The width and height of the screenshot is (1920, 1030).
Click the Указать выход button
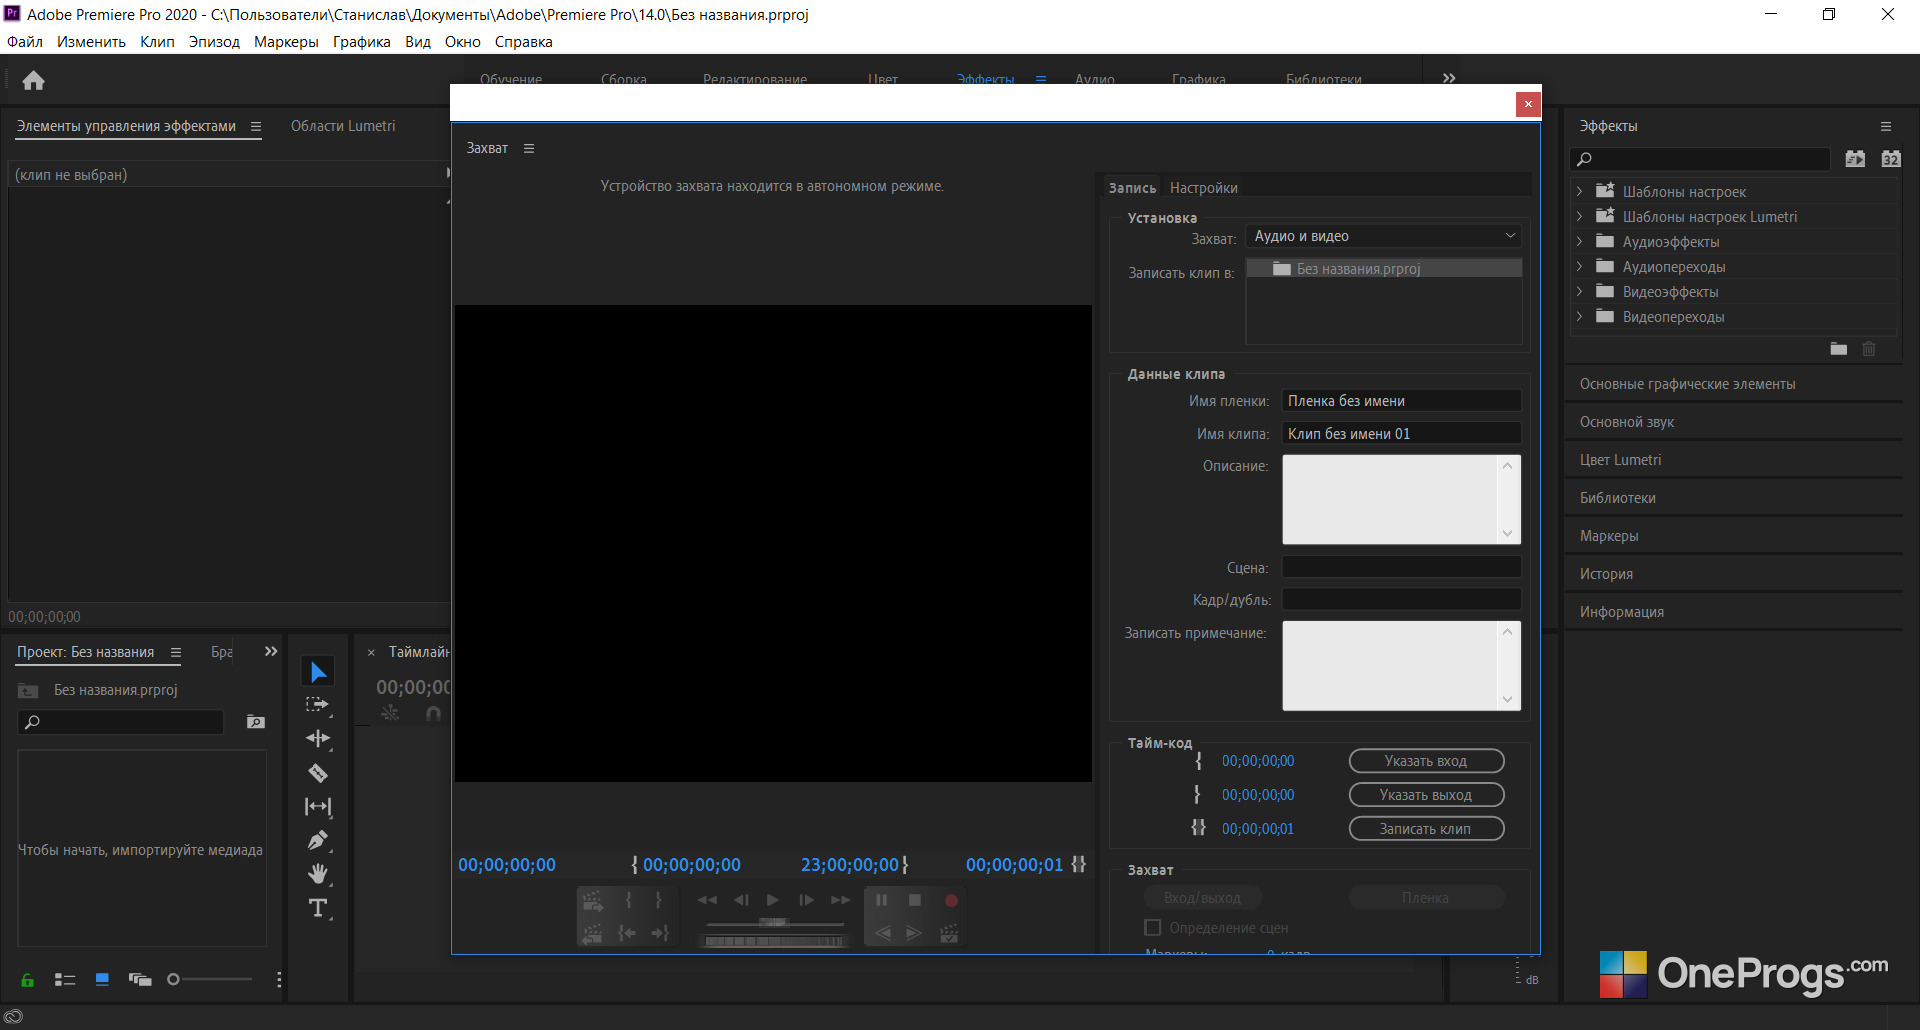point(1426,795)
